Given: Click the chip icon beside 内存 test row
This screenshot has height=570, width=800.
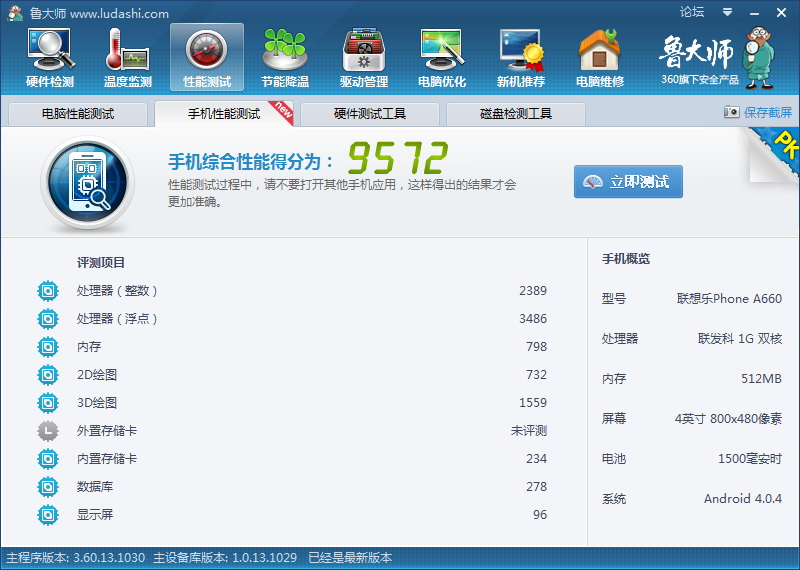Looking at the screenshot, I should (x=48, y=347).
